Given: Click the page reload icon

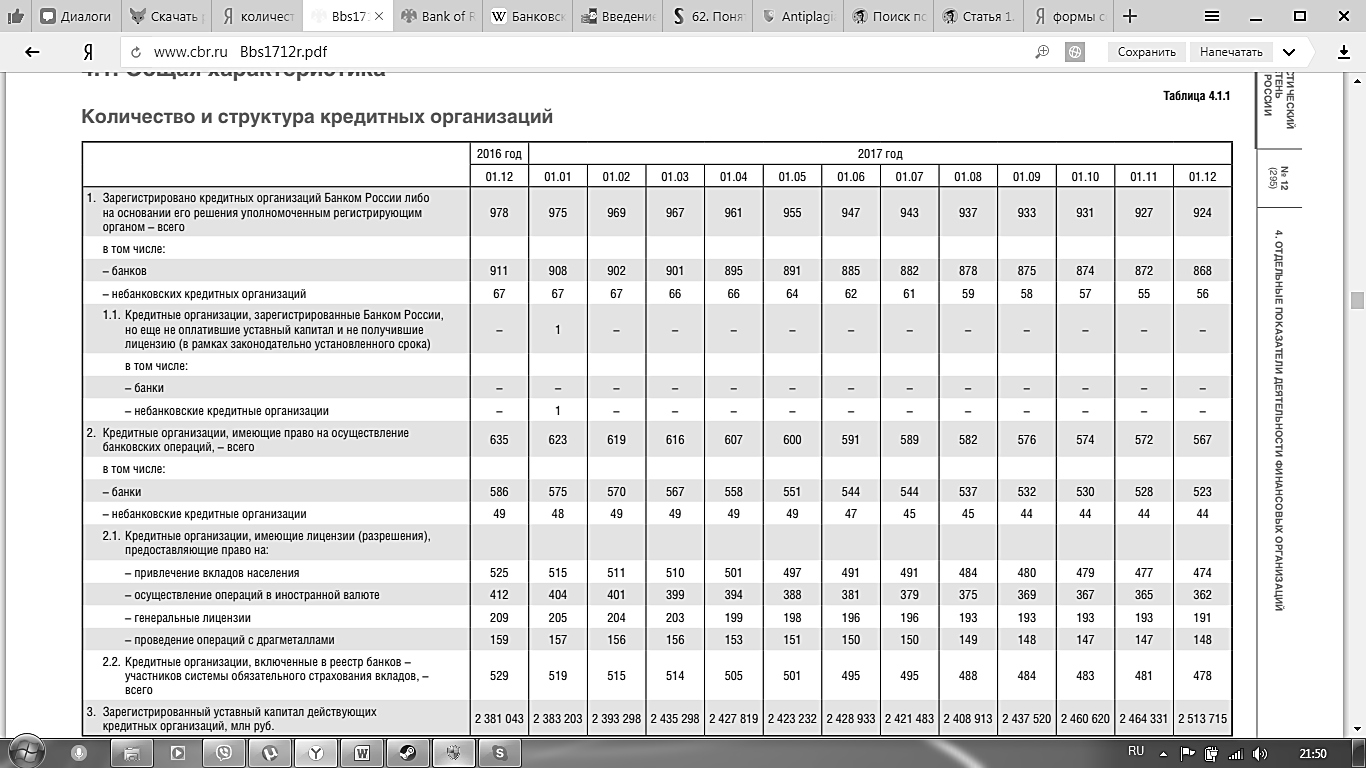Looking at the screenshot, I should pyautogui.click(x=135, y=52).
